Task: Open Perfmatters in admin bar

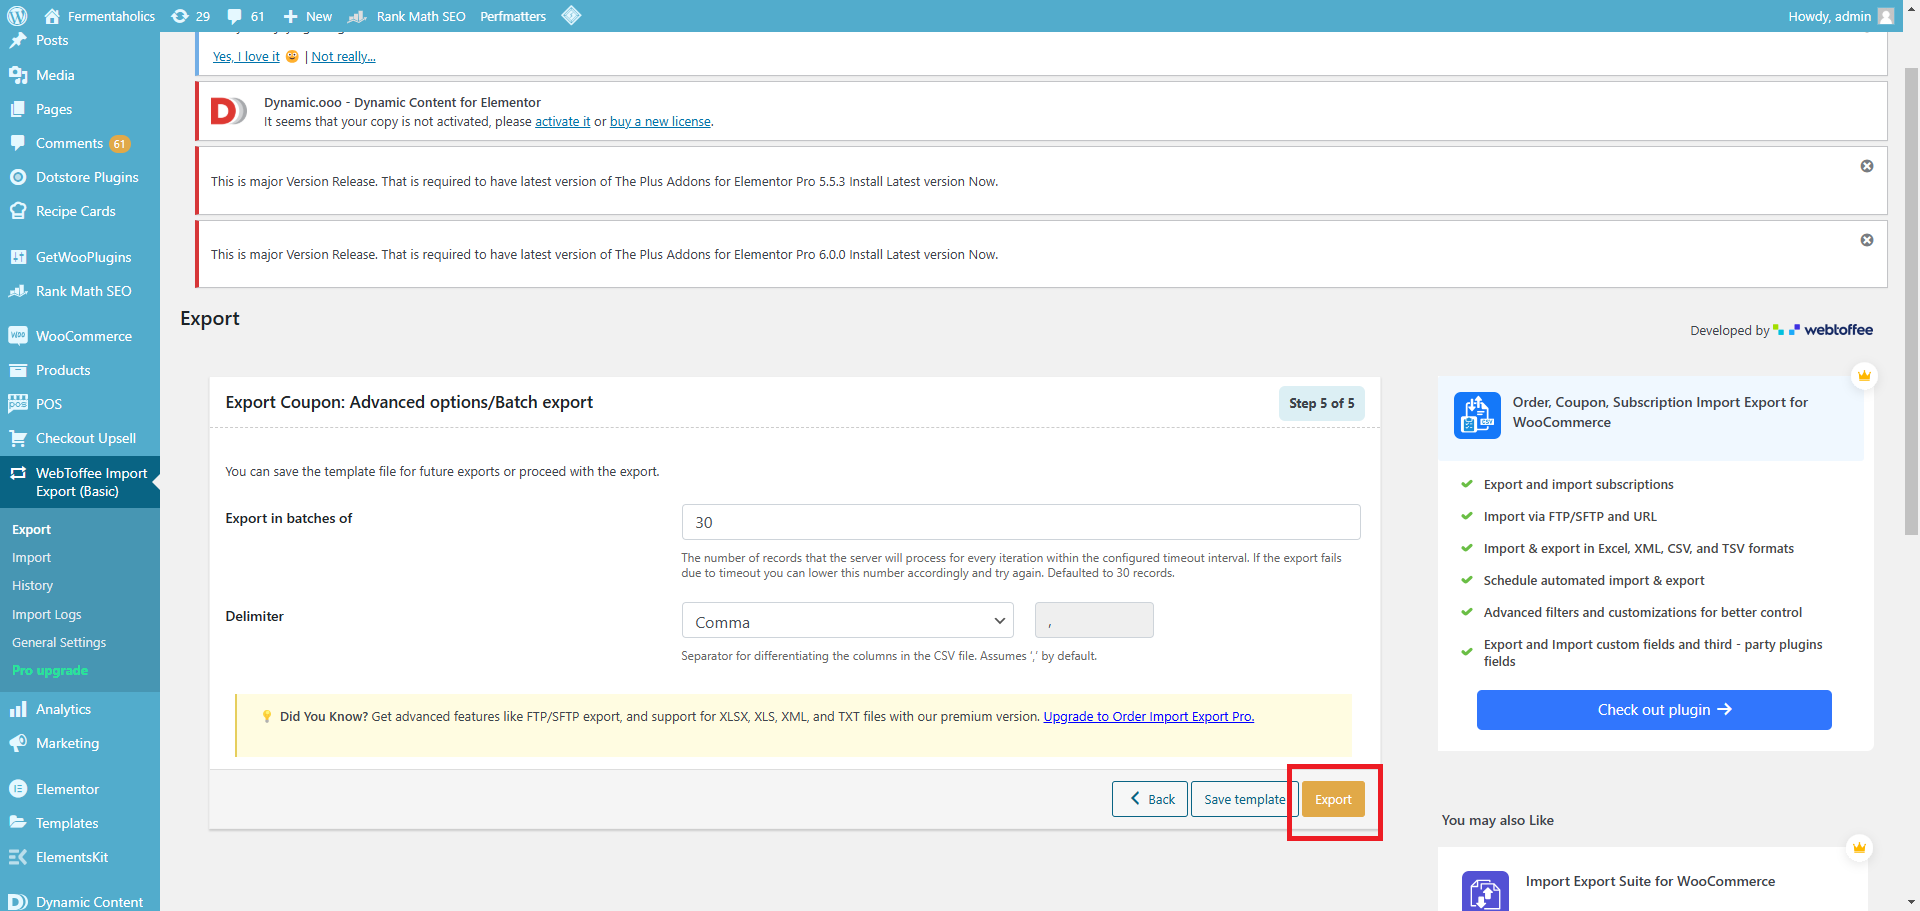Action: click(513, 16)
